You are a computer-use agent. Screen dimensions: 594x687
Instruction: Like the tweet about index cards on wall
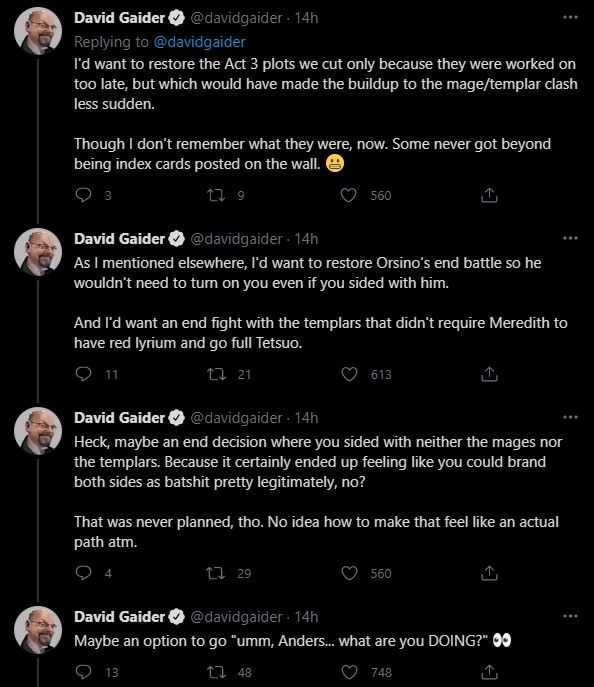[x=348, y=195]
